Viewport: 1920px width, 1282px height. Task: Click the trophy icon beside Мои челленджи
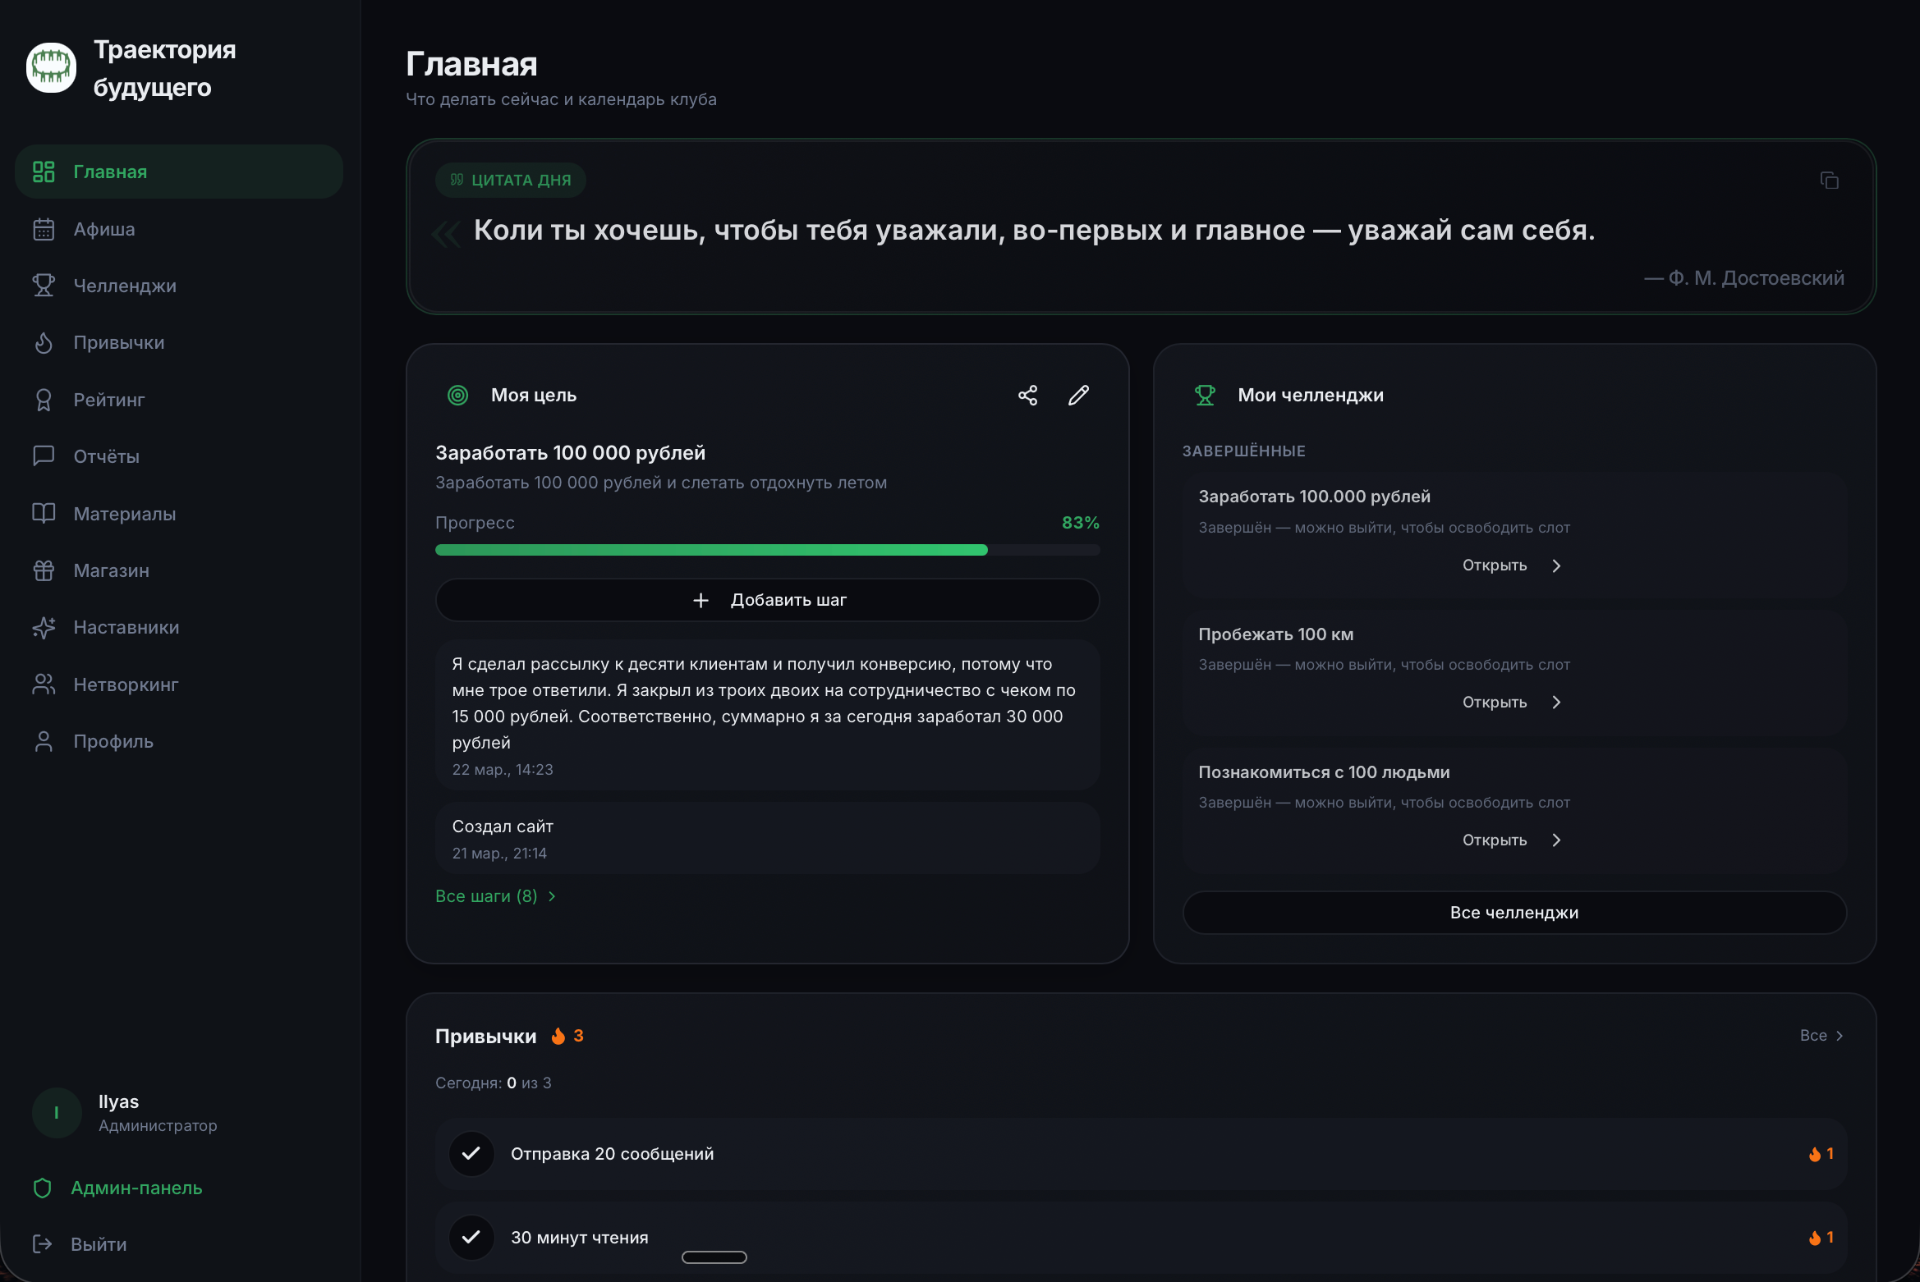tap(1205, 395)
